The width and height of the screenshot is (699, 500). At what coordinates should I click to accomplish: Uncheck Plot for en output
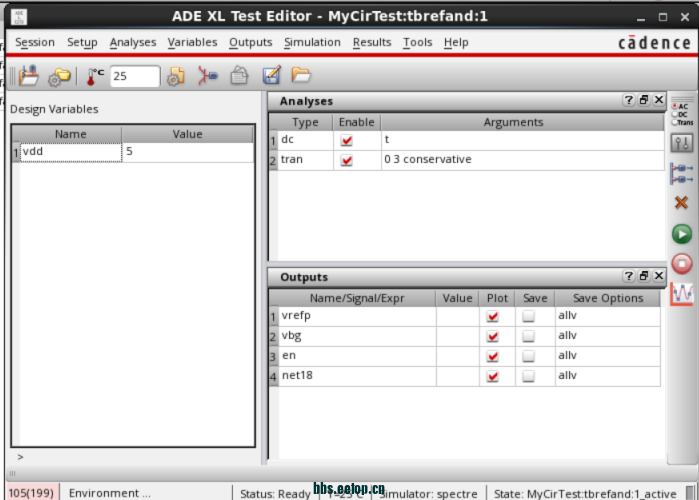[x=493, y=357]
